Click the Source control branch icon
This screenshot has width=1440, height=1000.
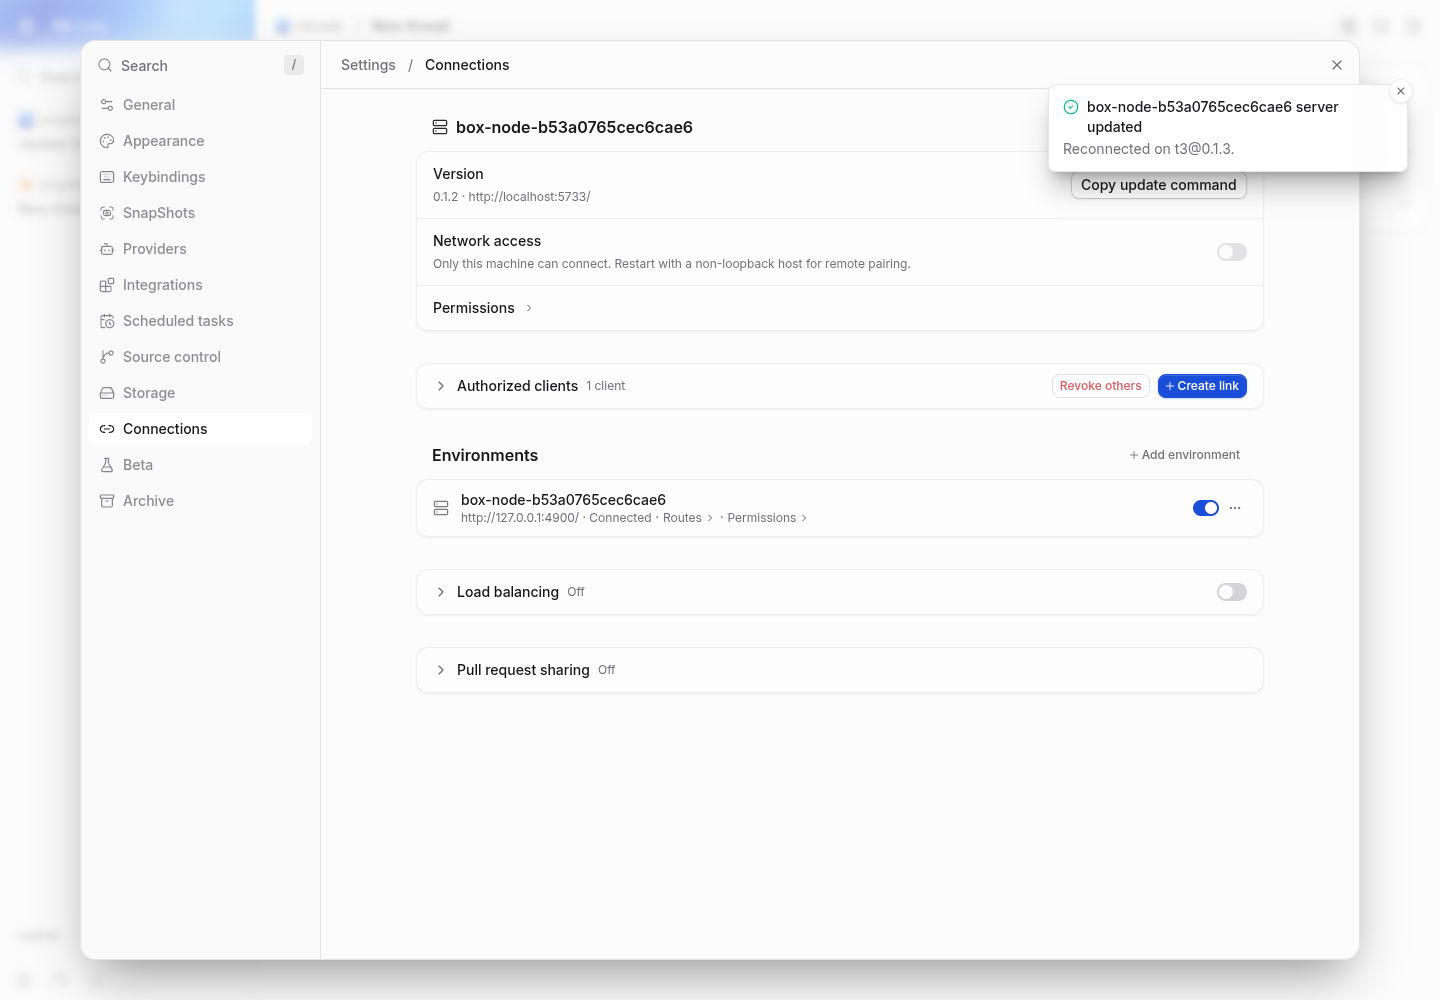click(107, 357)
